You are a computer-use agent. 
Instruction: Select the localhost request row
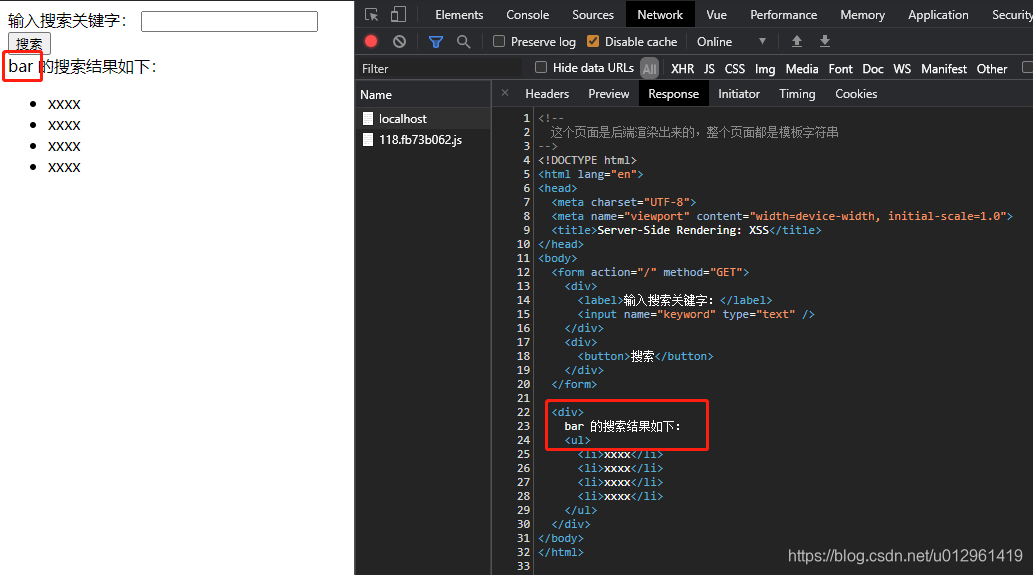[x=423, y=119]
